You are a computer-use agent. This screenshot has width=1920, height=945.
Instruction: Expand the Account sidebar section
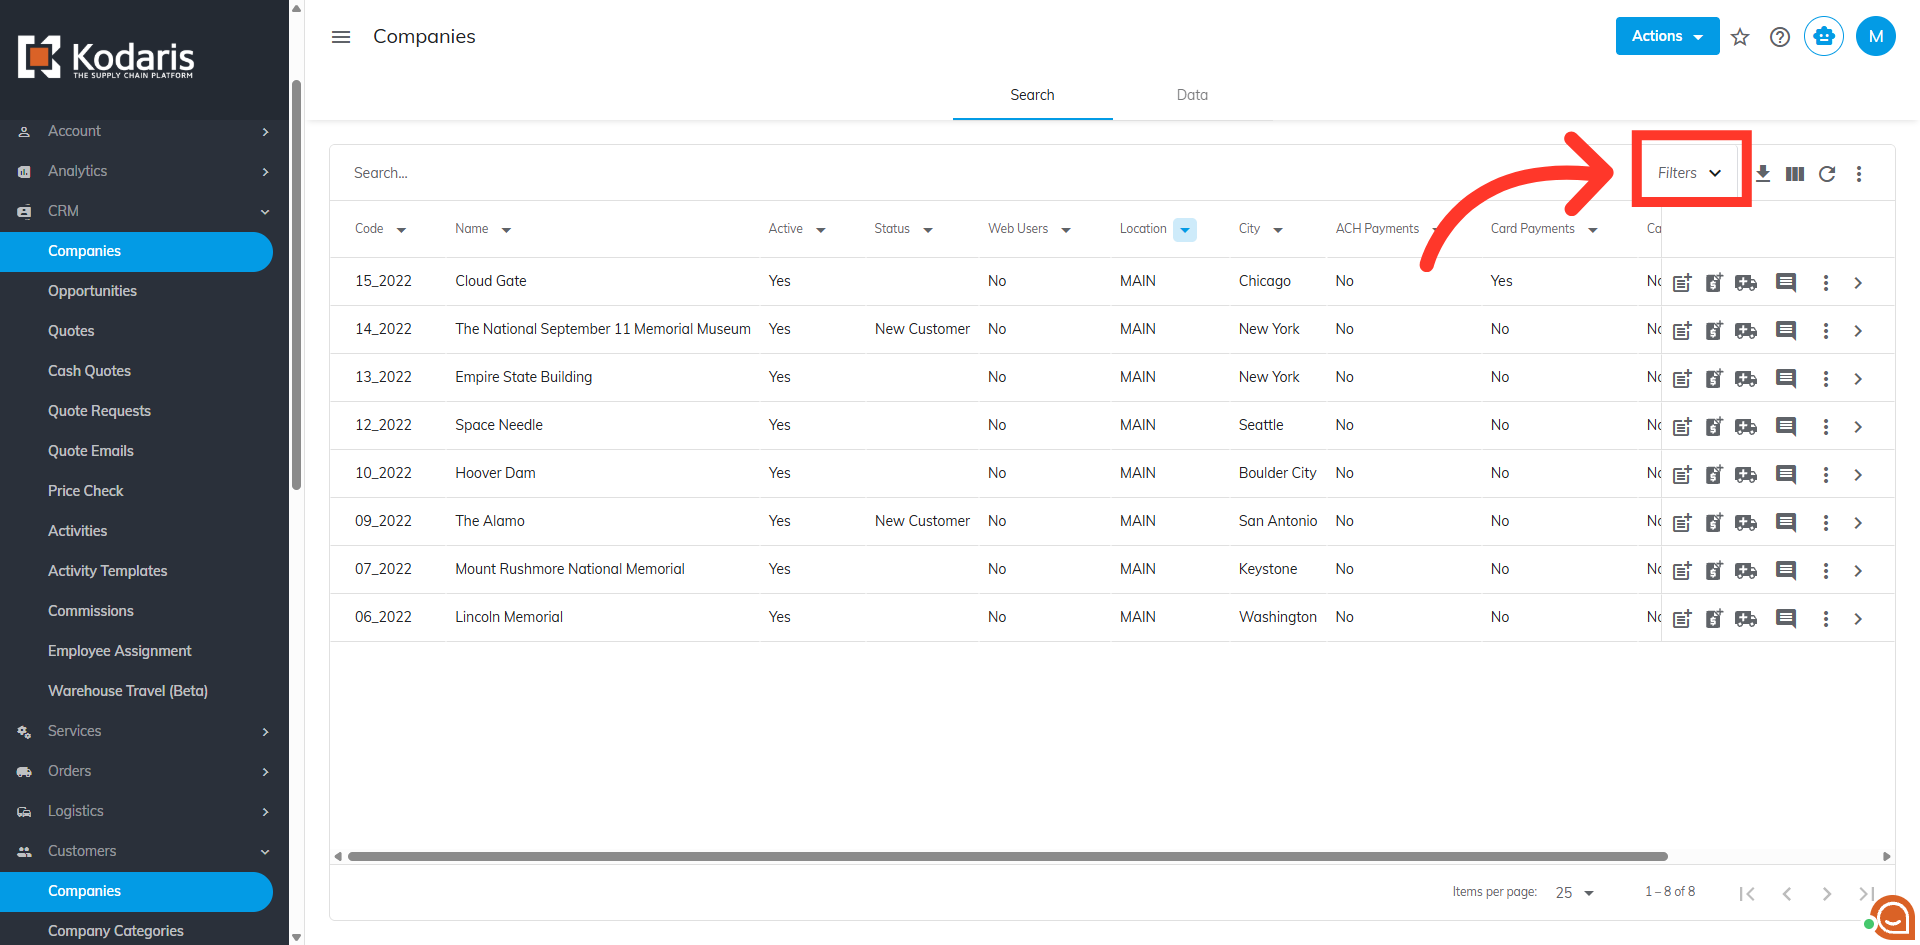click(144, 131)
